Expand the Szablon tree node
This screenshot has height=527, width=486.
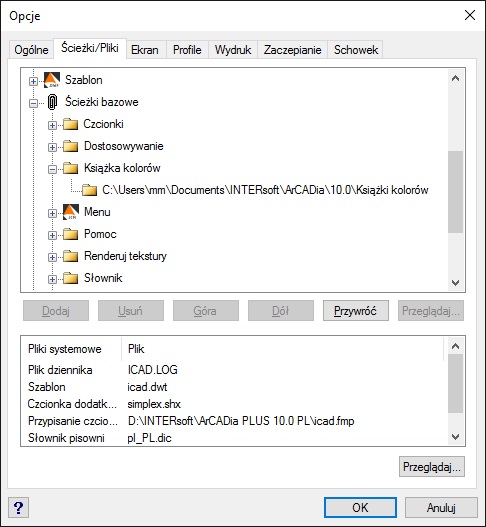click(33, 81)
